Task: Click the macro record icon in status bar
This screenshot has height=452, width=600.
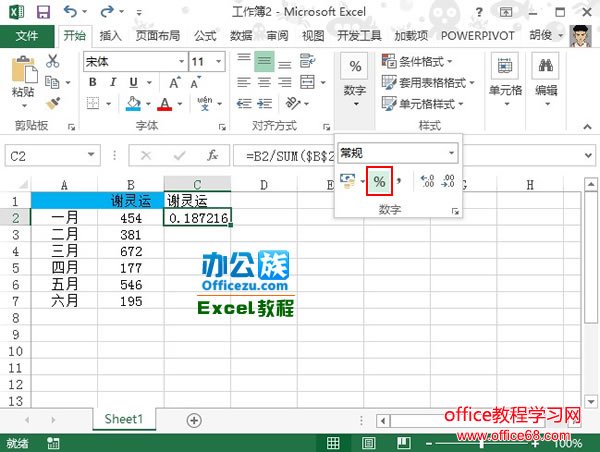Action: (x=53, y=444)
